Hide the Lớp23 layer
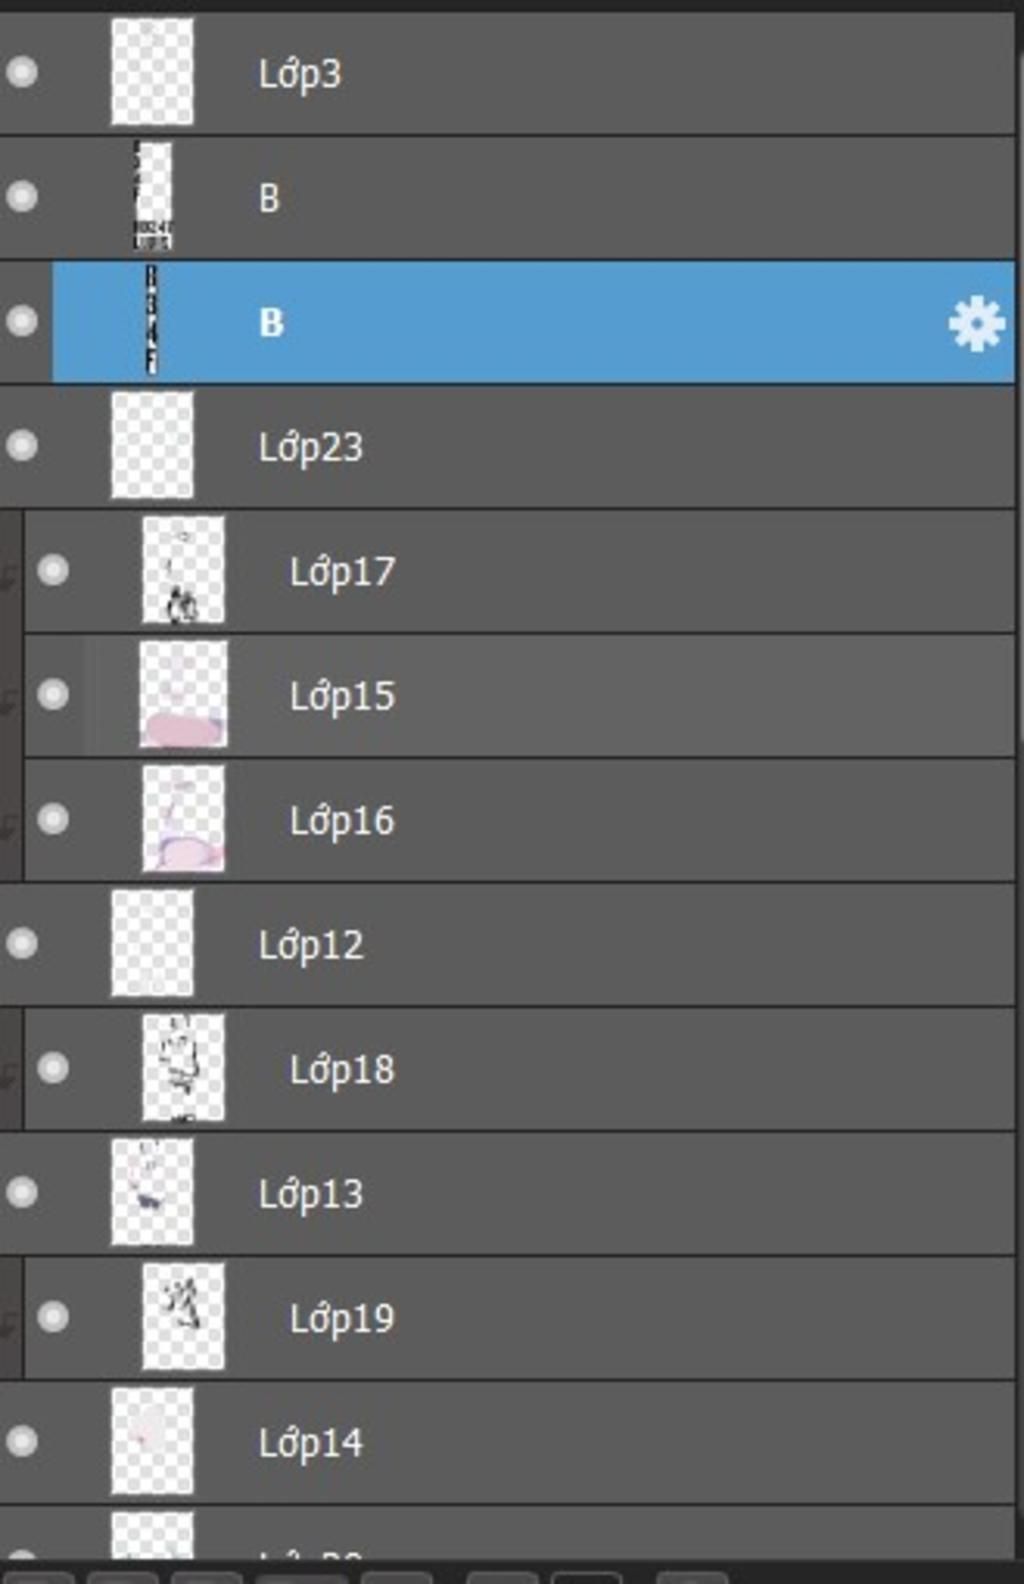The image size is (1024, 1584). pyautogui.click(x=22, y=445)
